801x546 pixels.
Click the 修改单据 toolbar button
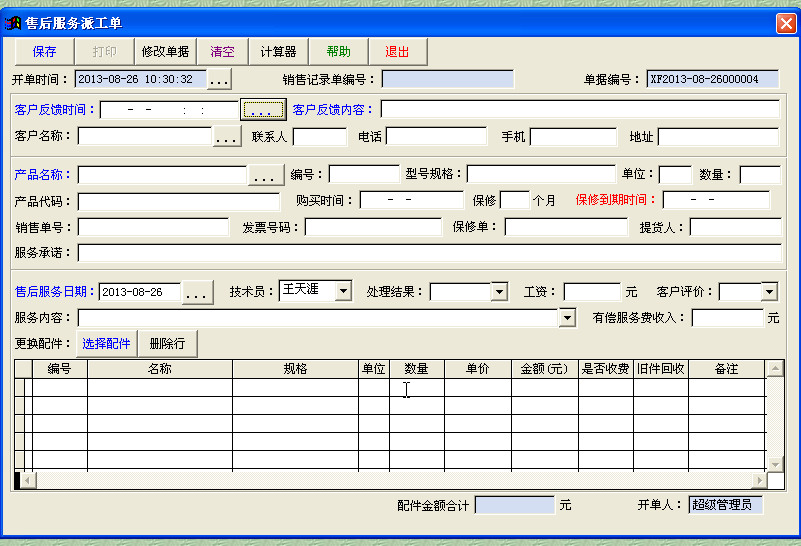[166, 52]
